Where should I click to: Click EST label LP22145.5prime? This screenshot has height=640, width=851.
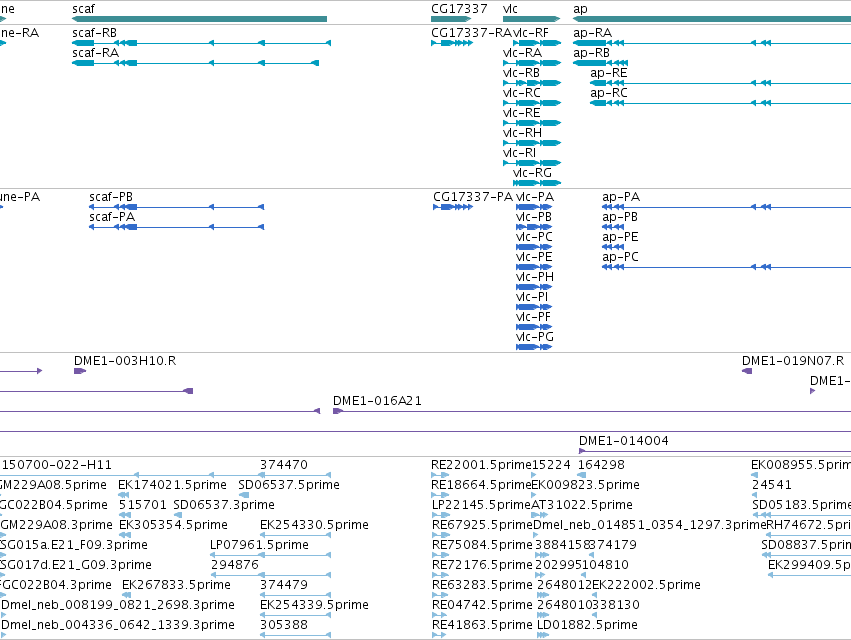(481, 505)
